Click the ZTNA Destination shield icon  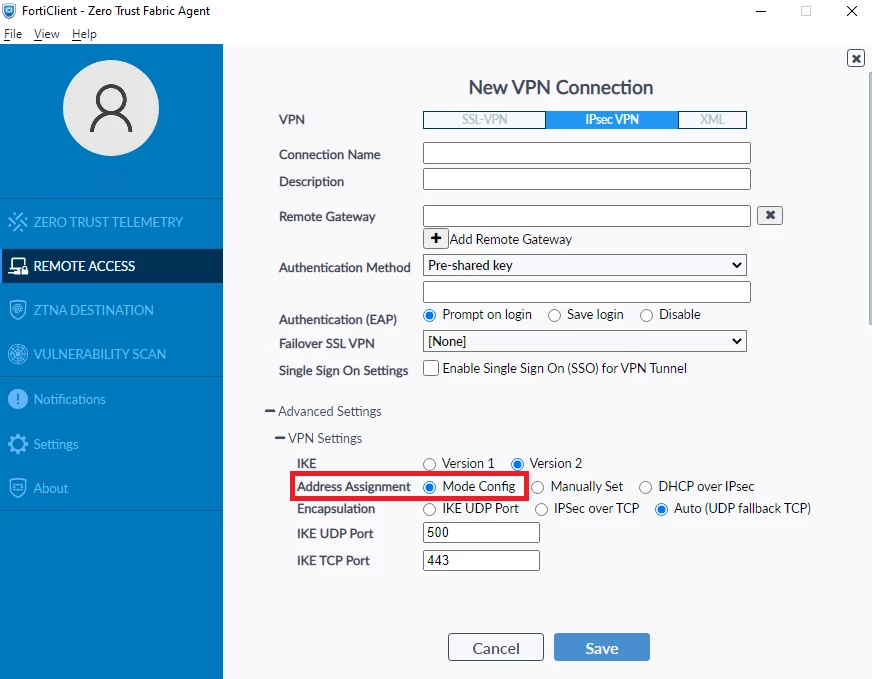(18, 310)
